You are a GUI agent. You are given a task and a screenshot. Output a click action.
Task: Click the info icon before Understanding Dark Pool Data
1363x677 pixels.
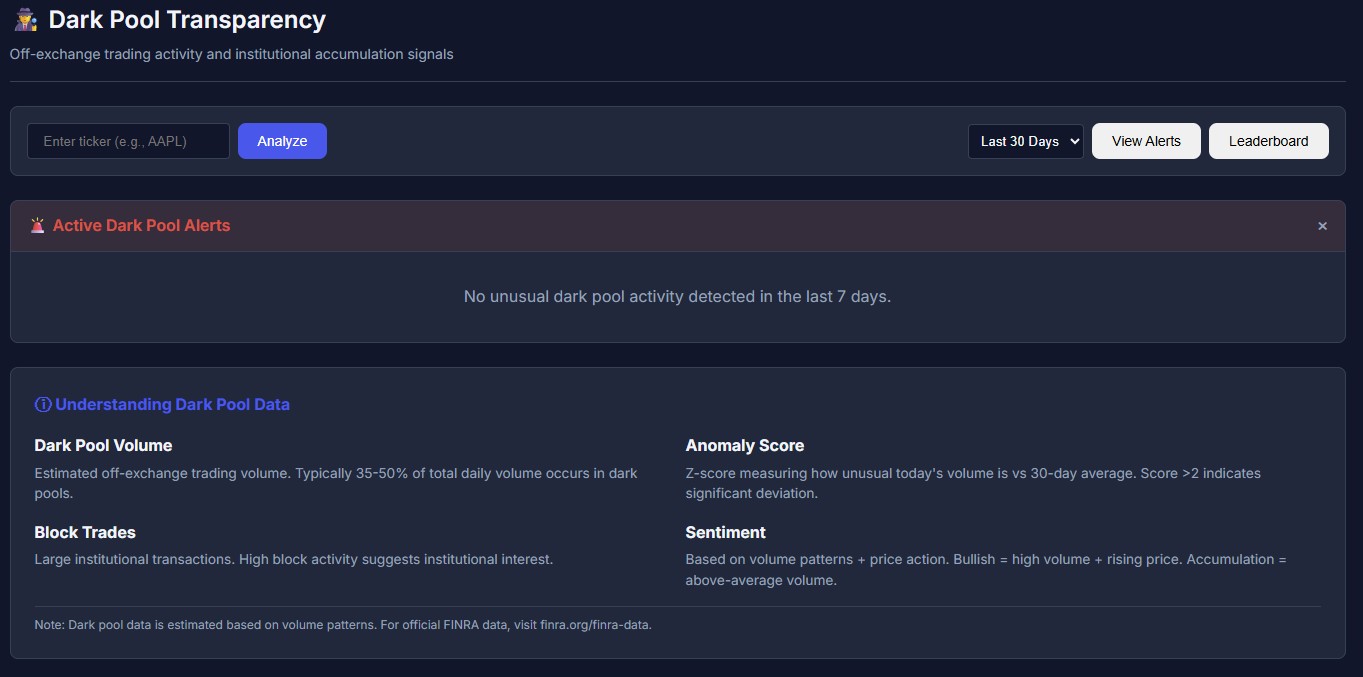[43, 404]
